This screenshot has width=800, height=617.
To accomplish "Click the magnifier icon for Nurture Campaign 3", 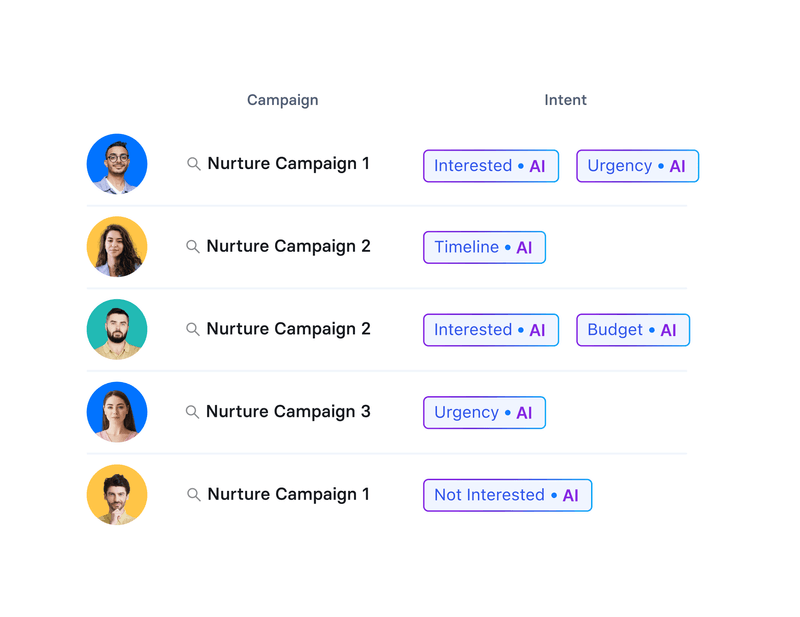I will (x=194, y=411).
